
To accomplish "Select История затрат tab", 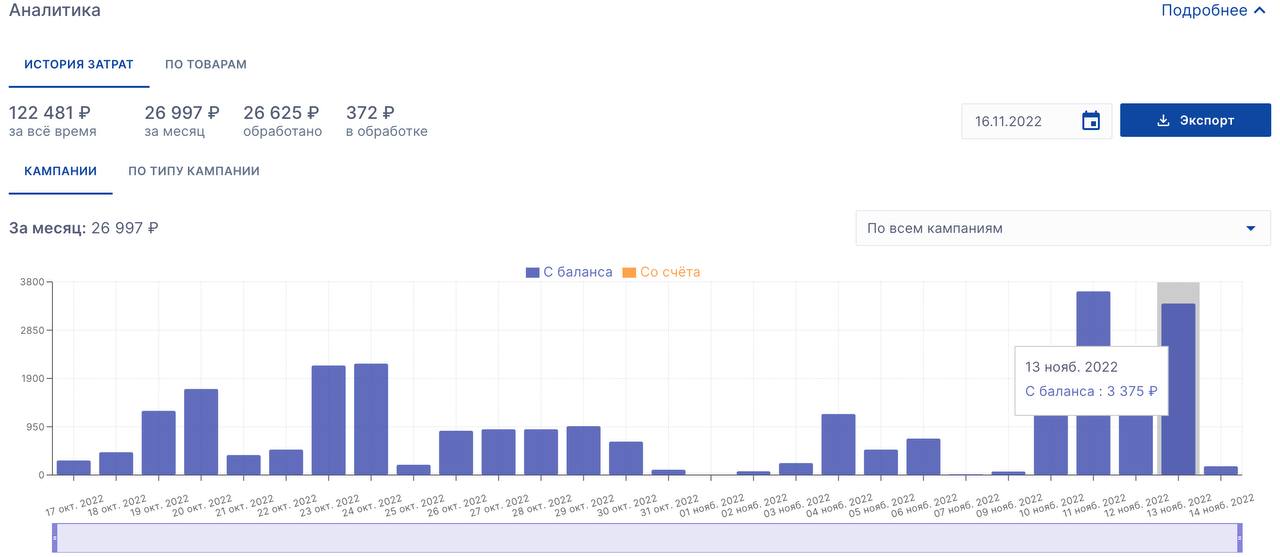I will coord(79,64).
